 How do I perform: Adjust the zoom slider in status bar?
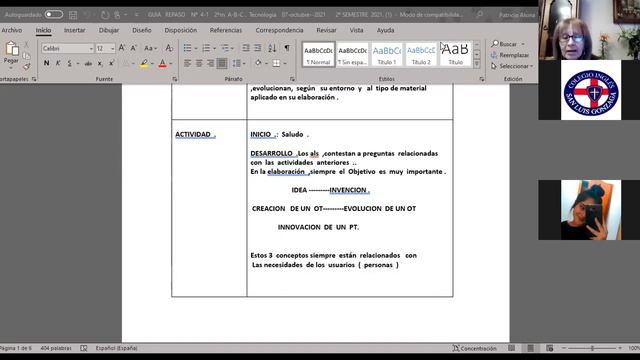[592, 348]
